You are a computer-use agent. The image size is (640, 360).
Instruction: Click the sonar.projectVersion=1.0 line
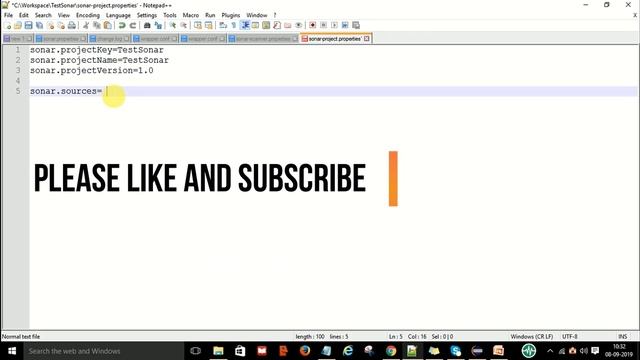(x=92, y=70)
